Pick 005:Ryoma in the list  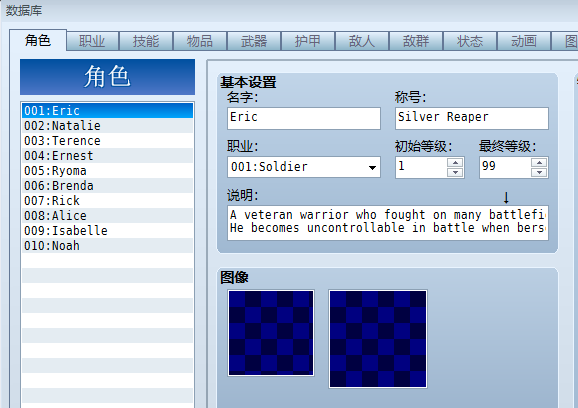point(107,171)
